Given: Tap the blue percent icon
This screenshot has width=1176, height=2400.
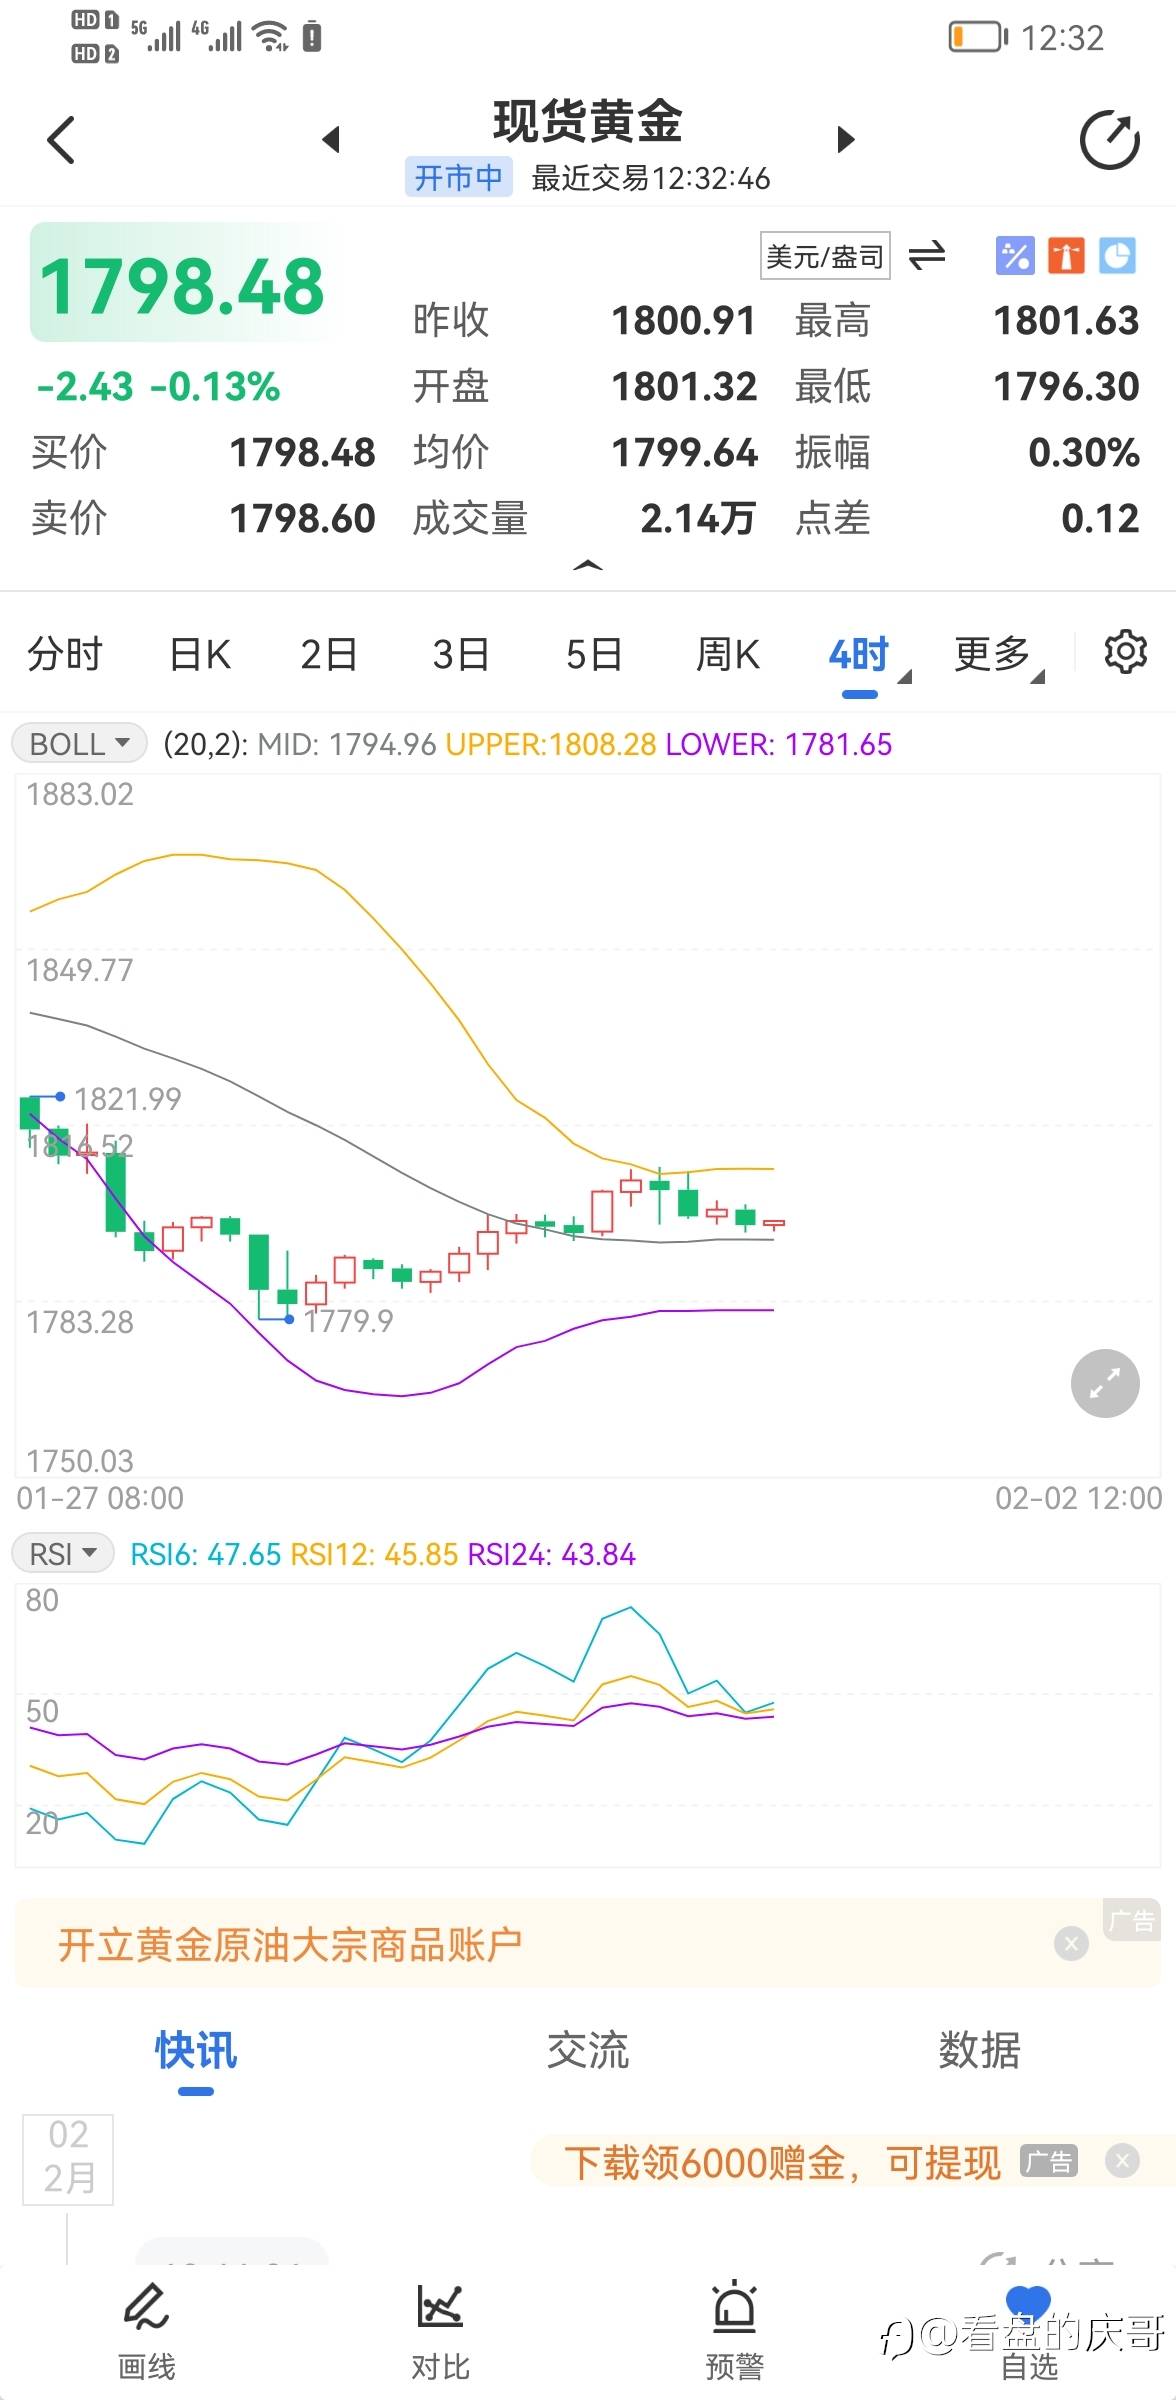Looking at the screenshot, I should pyautogui.click(x=1014, y=256).
